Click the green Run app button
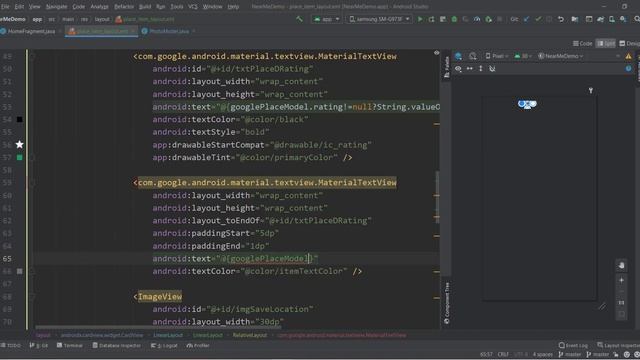Screen dimensions: 640x360 [420, 19]
